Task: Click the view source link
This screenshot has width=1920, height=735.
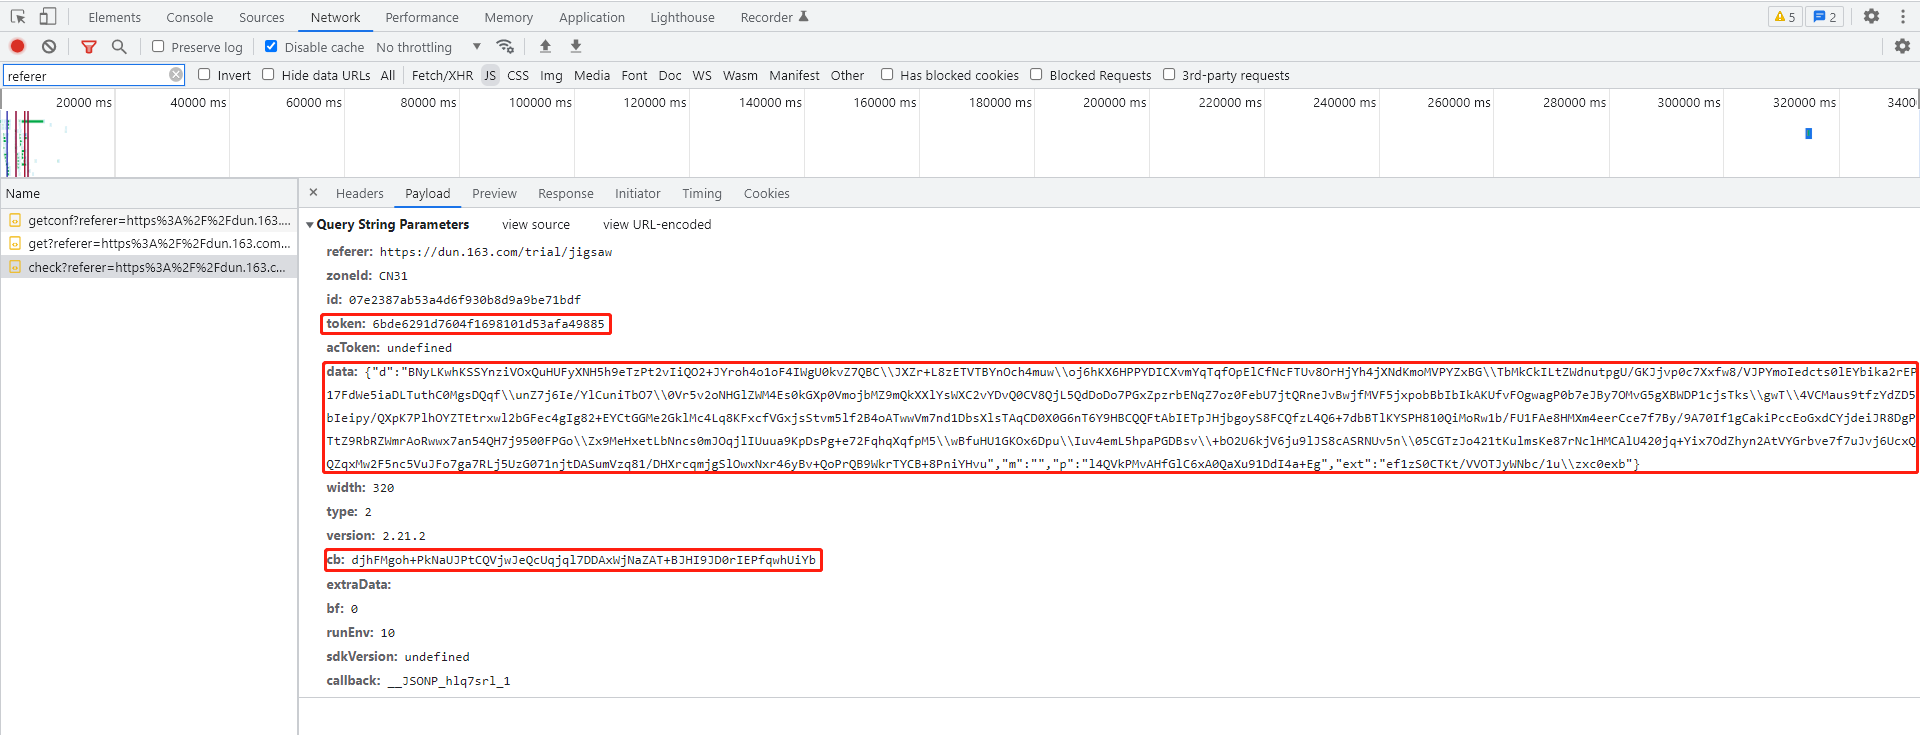Action: click(x=535, y=225)
